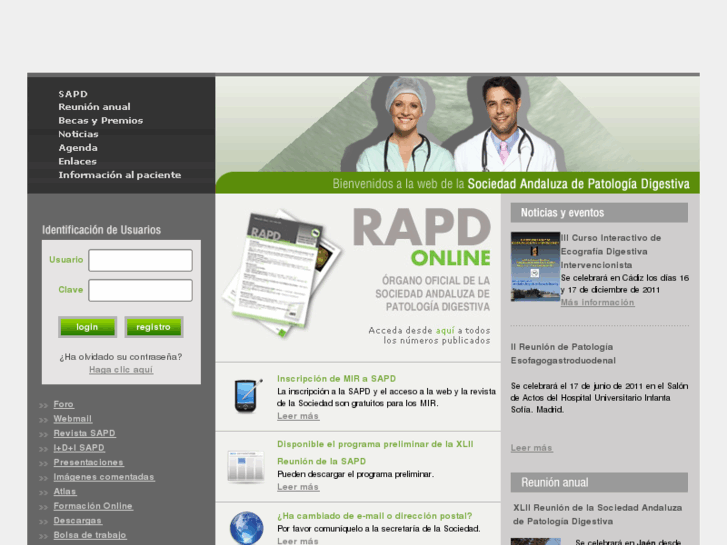Open Becas y Premios menu item

(x=101, y=121)
